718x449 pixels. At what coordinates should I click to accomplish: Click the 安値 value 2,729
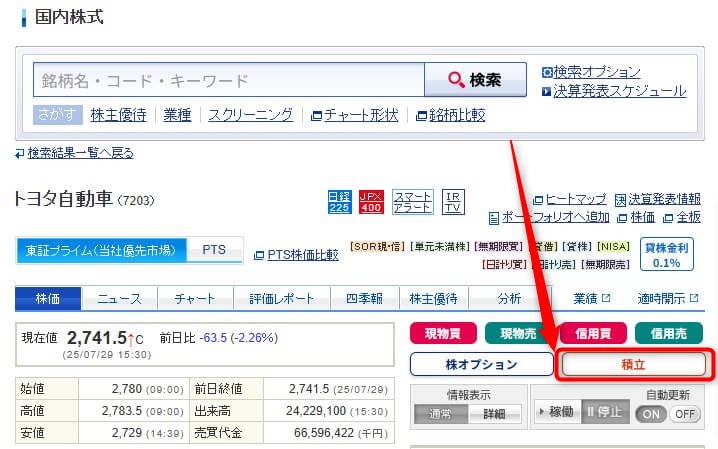tap(127, 433)
